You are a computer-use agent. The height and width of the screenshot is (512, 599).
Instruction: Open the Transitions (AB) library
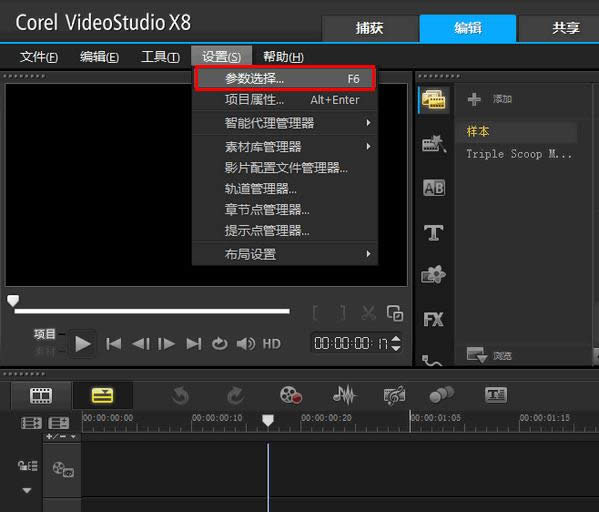[434, 188]
